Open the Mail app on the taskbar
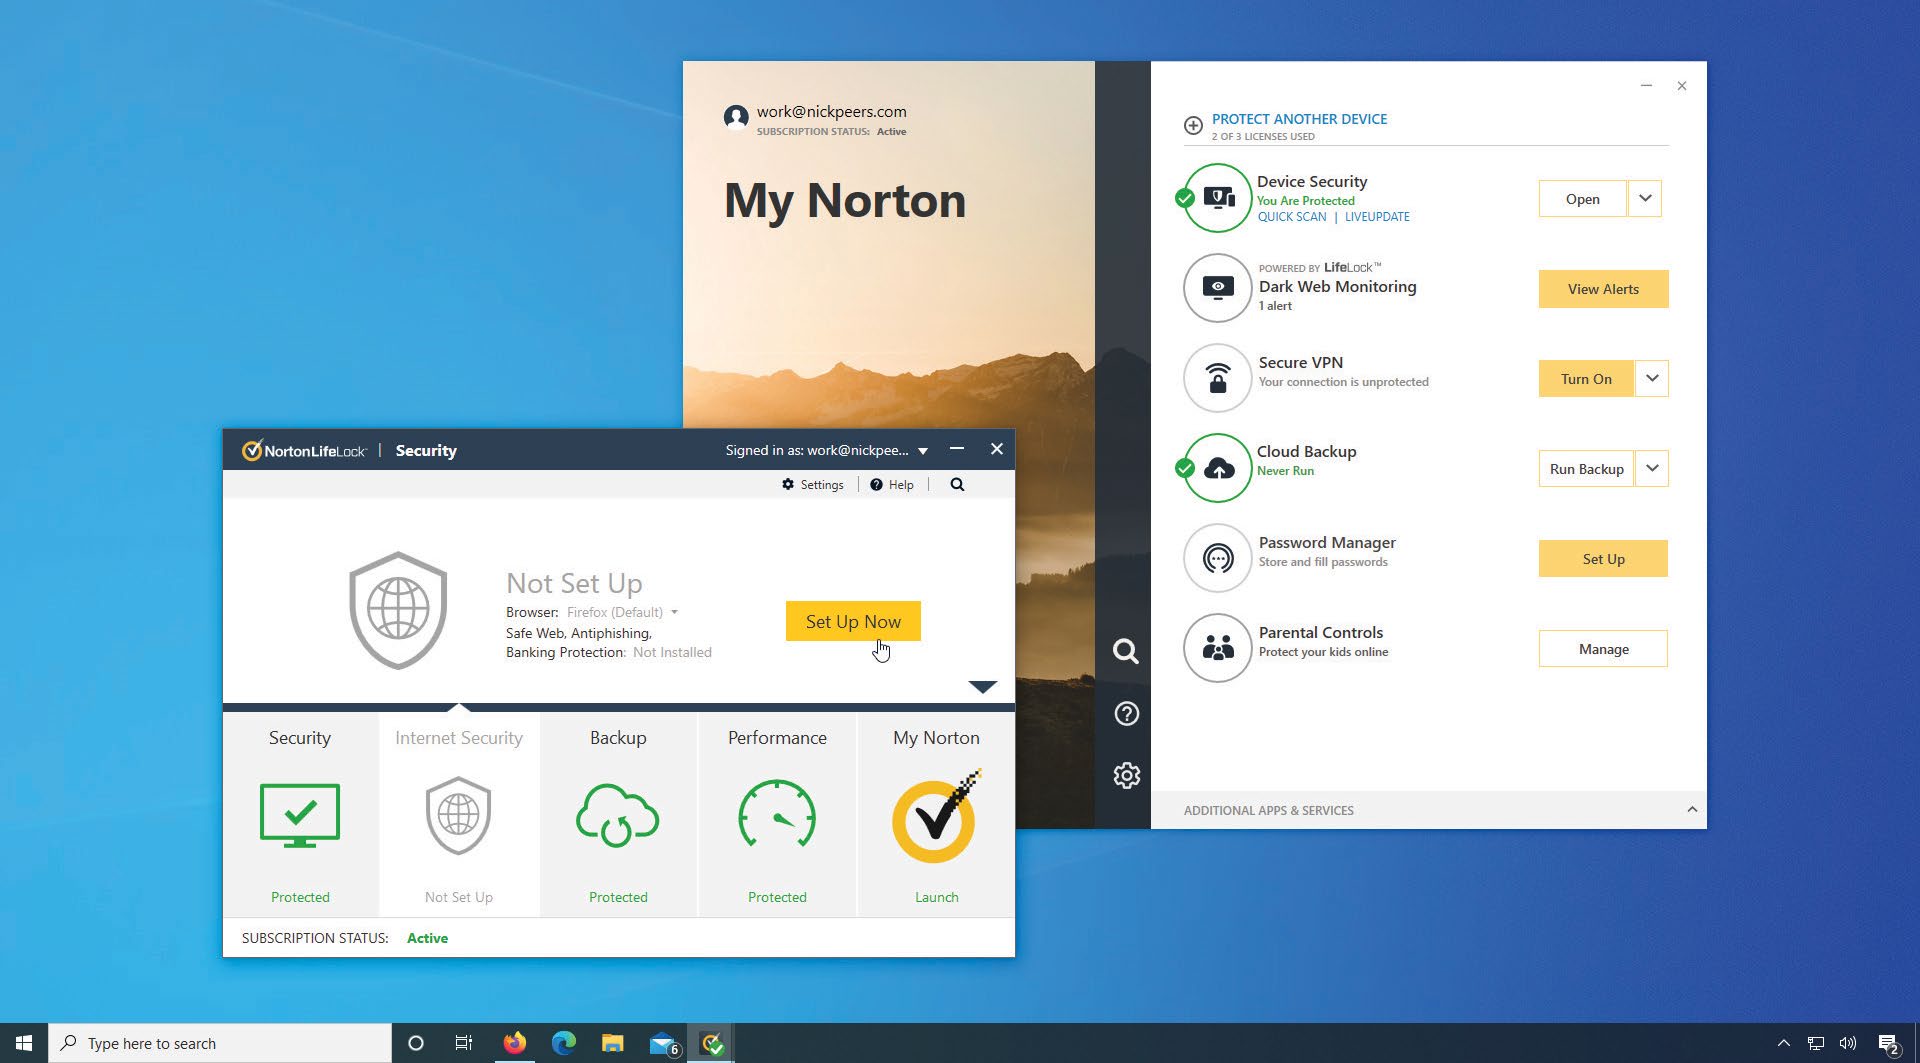1920x1063 pixels. pyautogui.click(x=664, y=1044)
